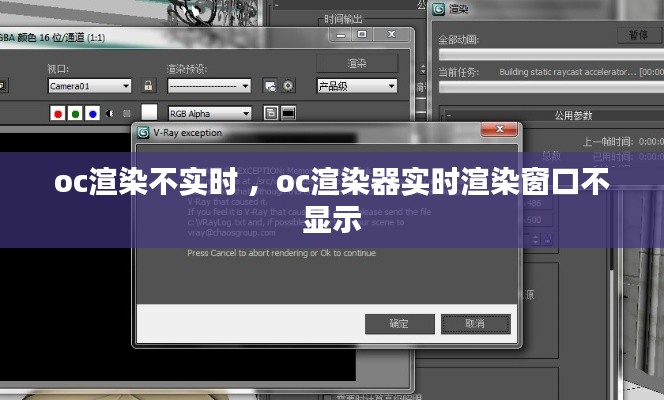Image resolution: width=664 pixels, height=400 pixels.
Task: Open the RGB Alpha channel dropdown
Action: tap(210, 113)
